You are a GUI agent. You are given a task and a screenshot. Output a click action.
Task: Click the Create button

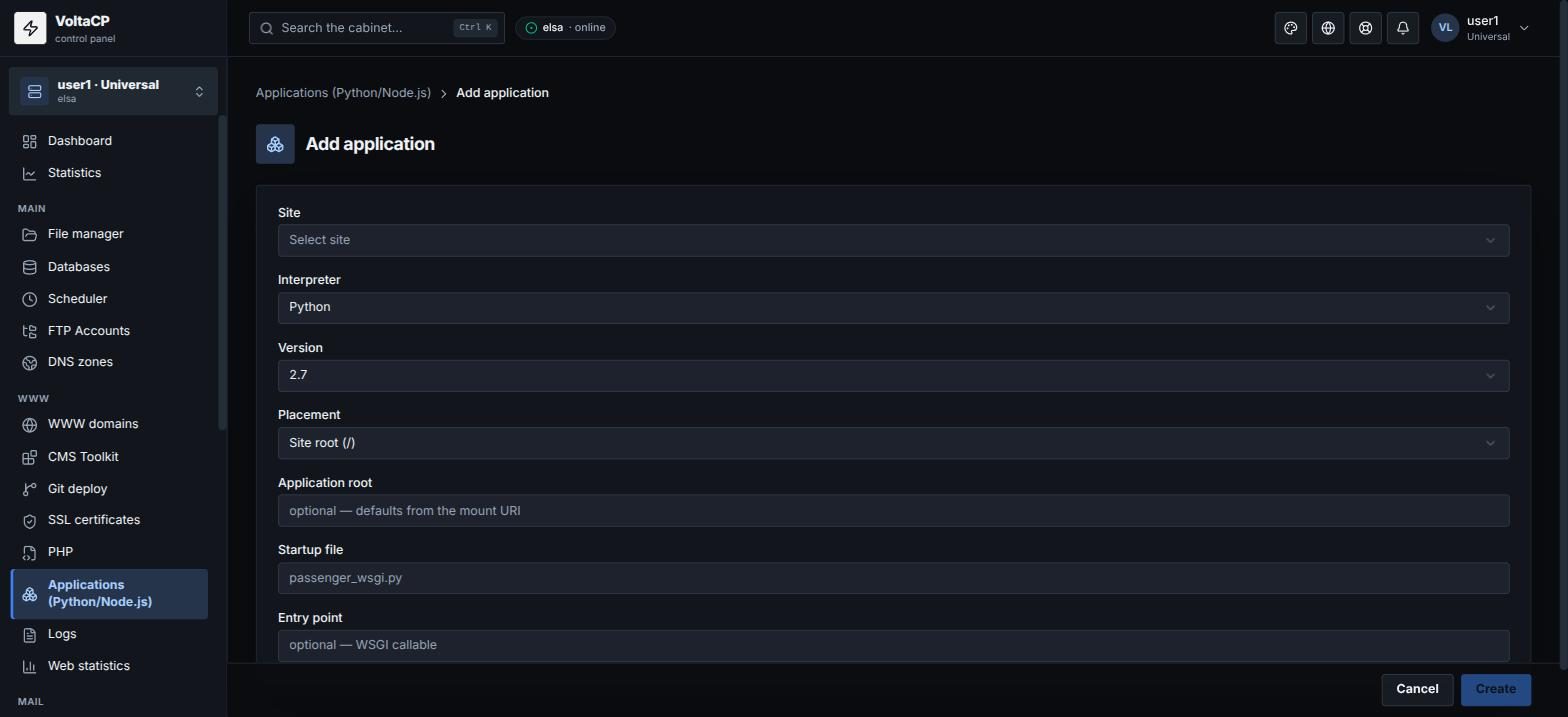[x=1495, y=689]
